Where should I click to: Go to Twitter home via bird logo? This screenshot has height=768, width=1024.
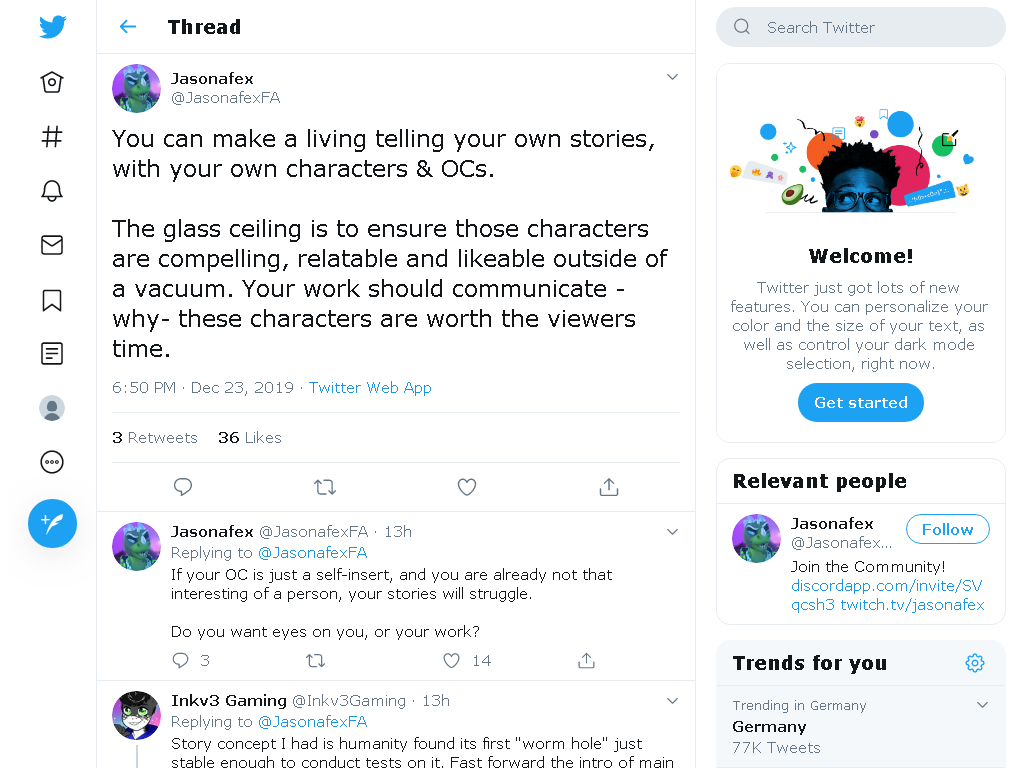point(52,27)
